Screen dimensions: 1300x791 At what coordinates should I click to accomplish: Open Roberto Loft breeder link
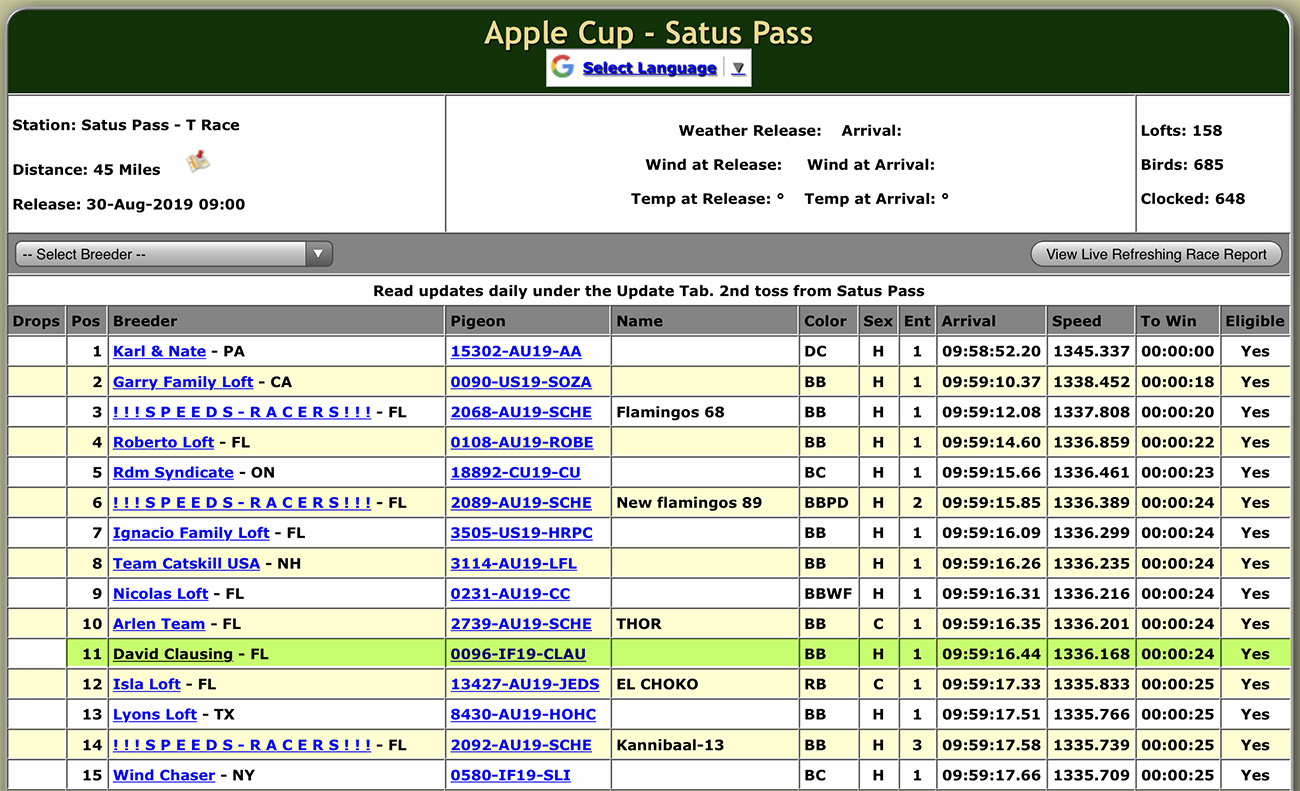pyautogui.click(x=164, y=442)
